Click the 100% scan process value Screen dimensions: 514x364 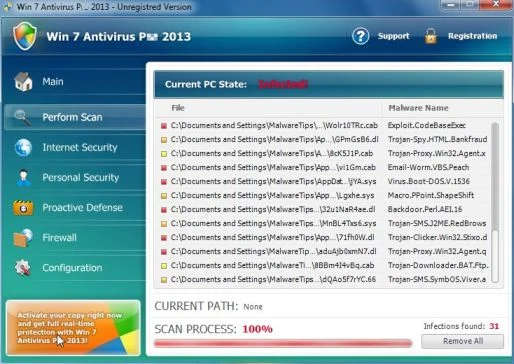257,329
